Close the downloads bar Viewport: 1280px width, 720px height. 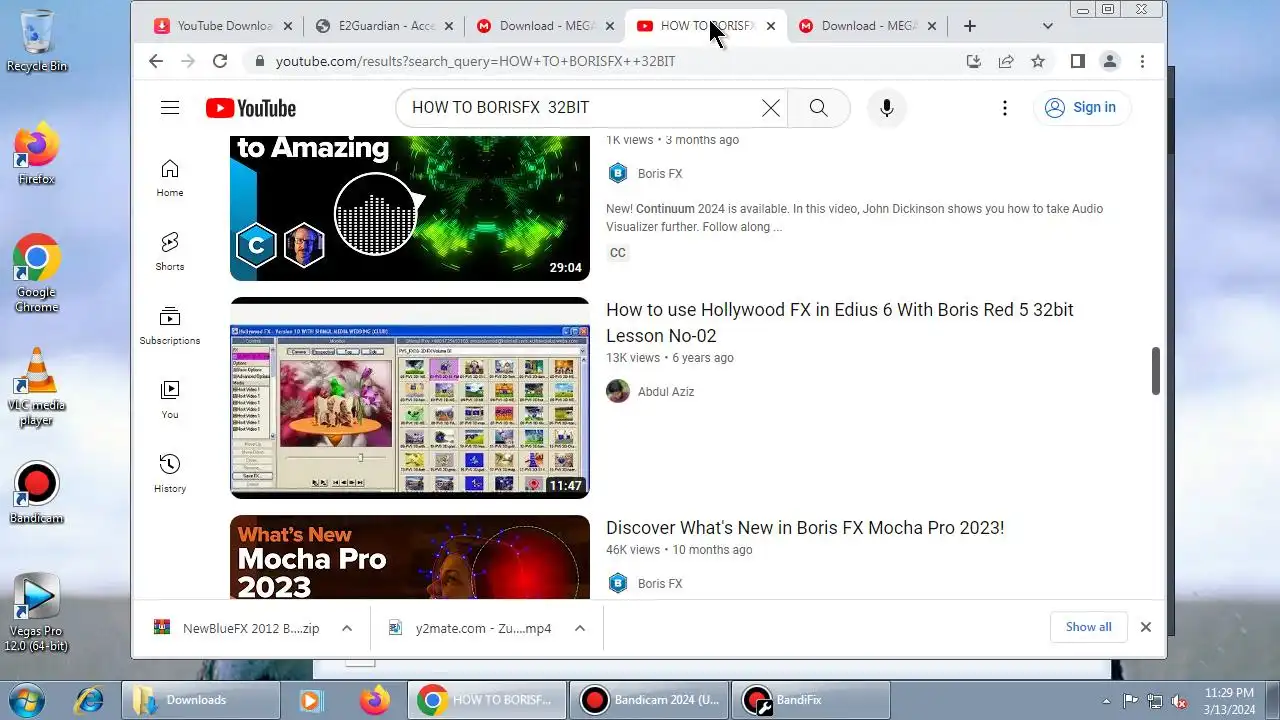click(x=1146, y=627)
